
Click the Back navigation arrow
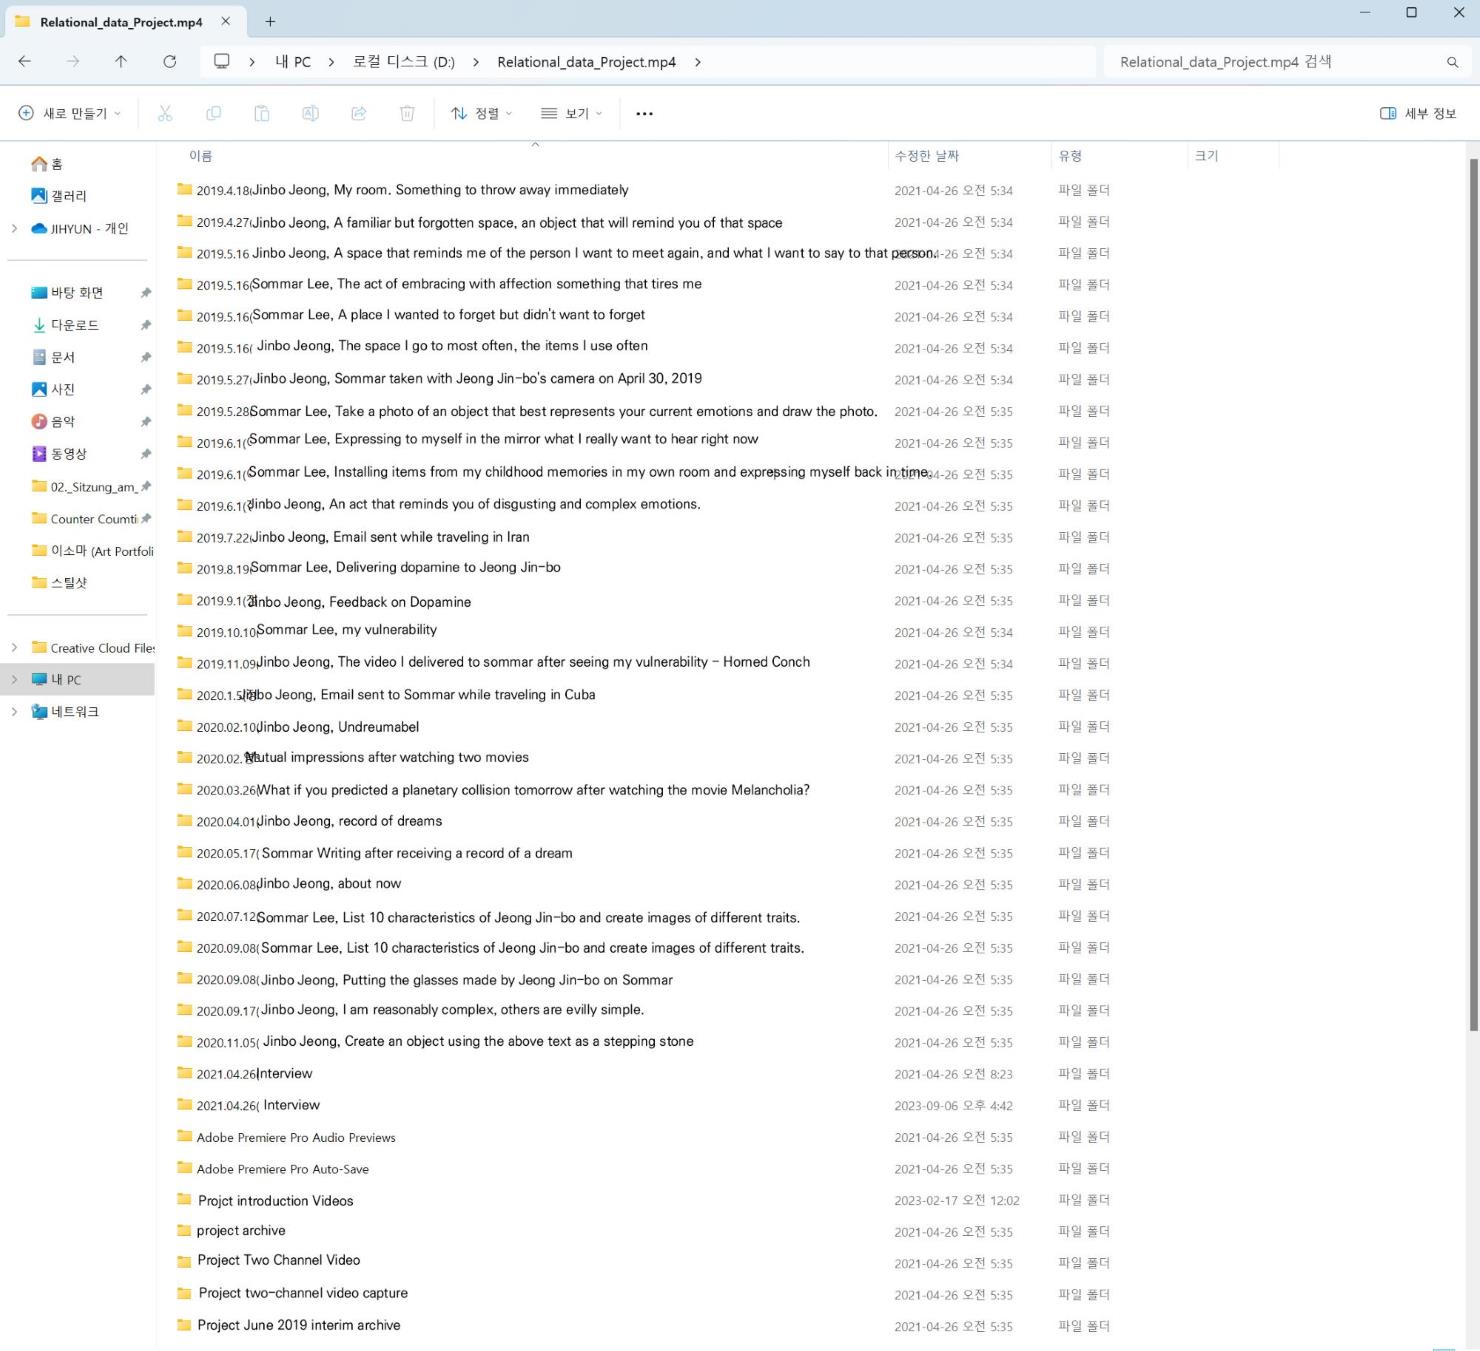25,62
